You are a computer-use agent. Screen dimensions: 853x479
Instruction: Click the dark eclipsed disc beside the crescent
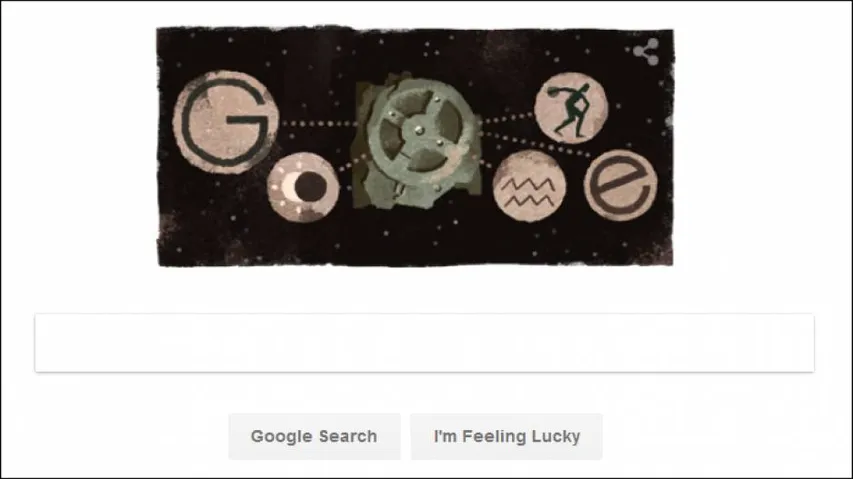click(x=310, y=186)
